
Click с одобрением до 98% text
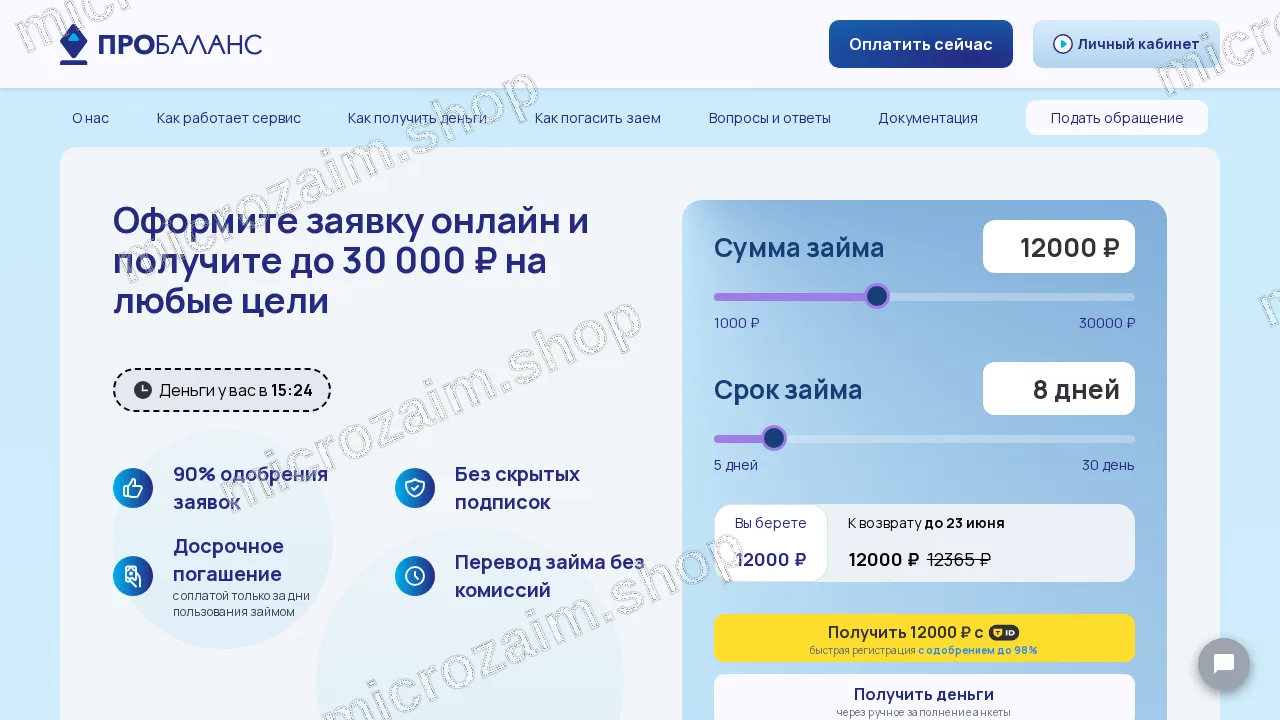click(x=977, y=650)
